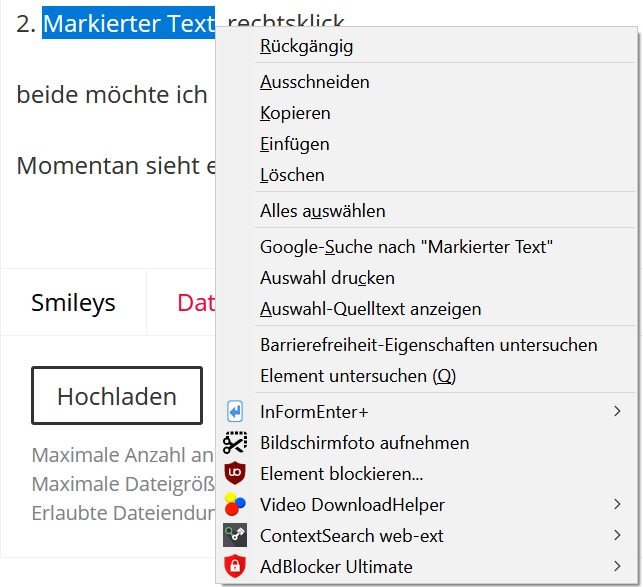The height and width of the screenshot is (587, 643).
Task: Choose Kopieren to copy the selection
Action: click(x=295, y=113)
